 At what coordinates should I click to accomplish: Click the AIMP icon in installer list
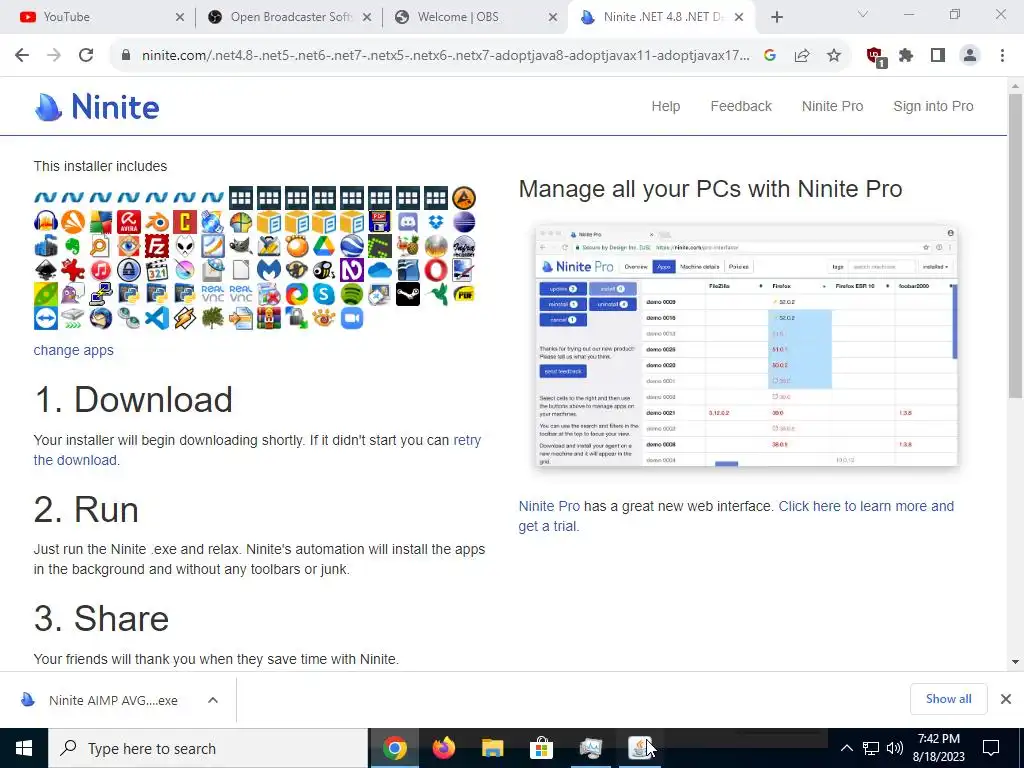pos(464,198)
